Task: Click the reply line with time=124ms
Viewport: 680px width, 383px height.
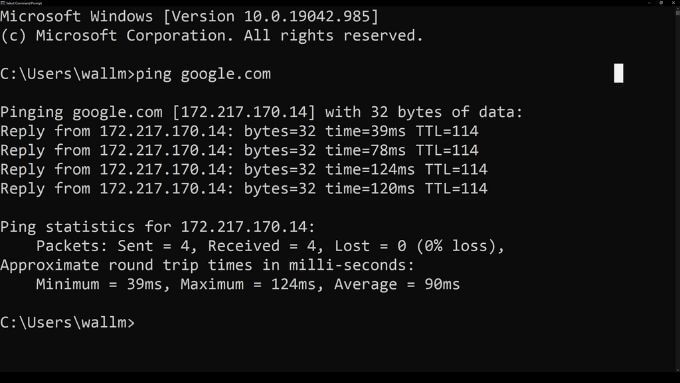Action: [x=244, y=169]
